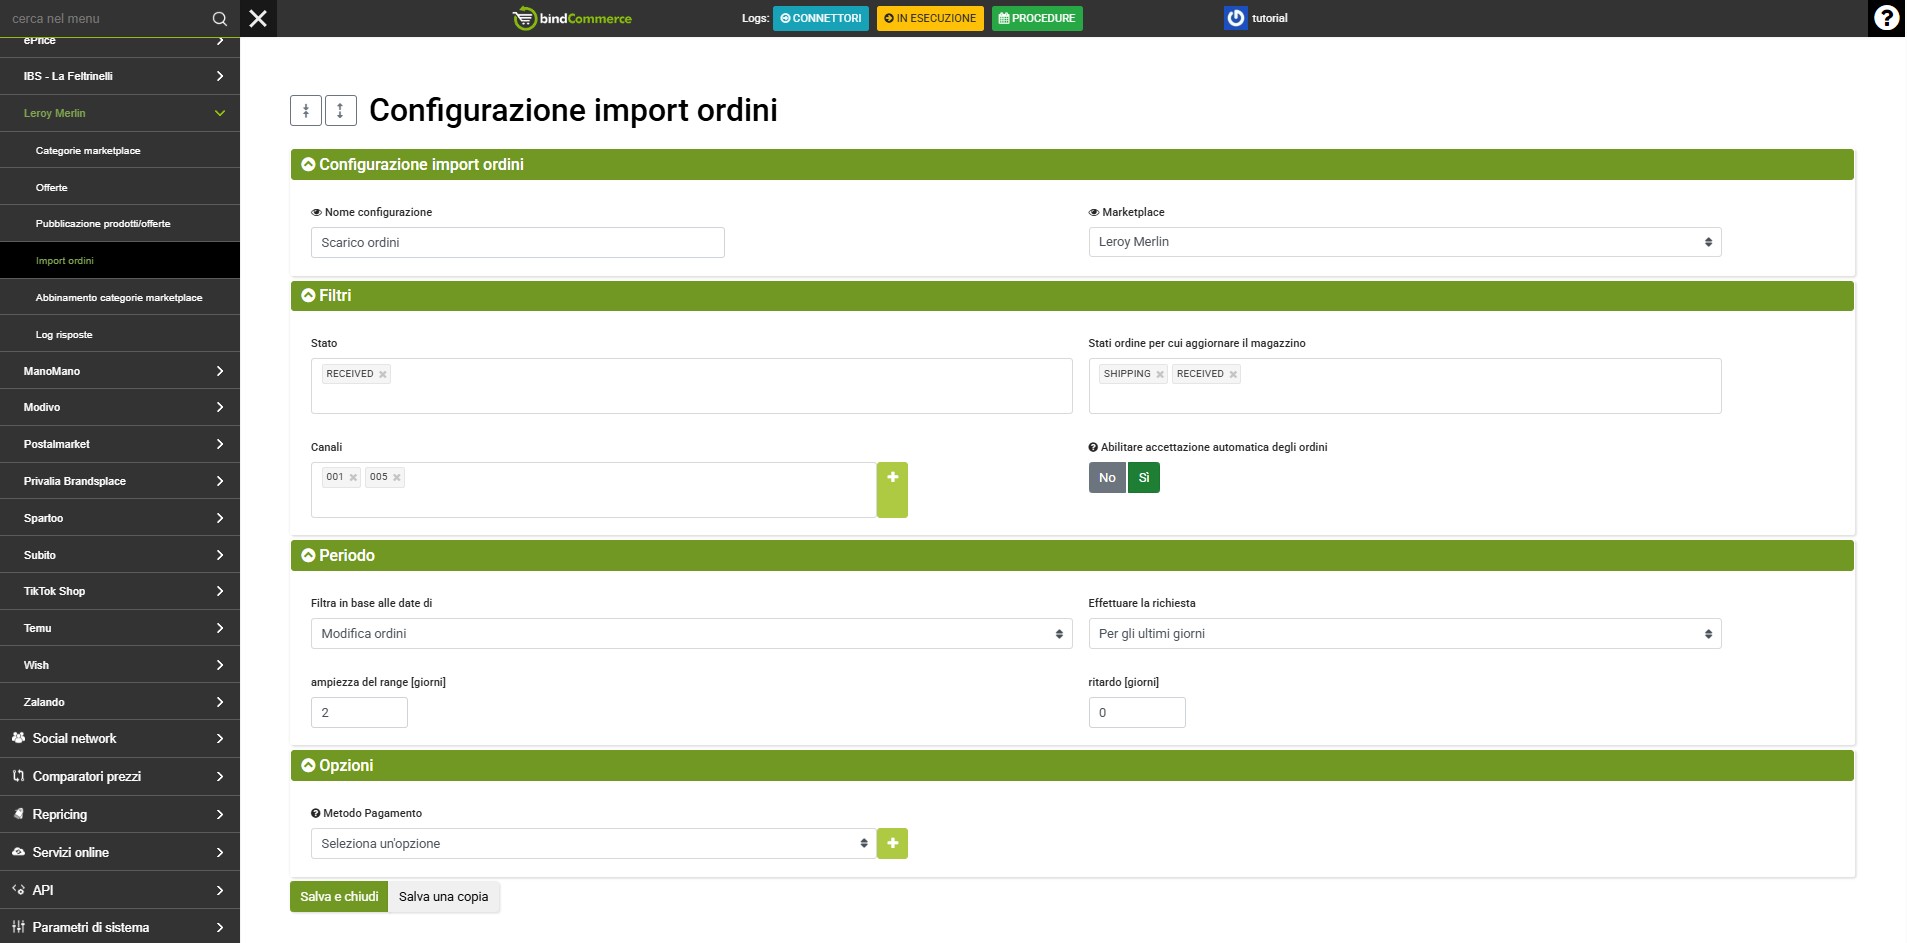Set automatic order acceptance to No

[1107, 478]
